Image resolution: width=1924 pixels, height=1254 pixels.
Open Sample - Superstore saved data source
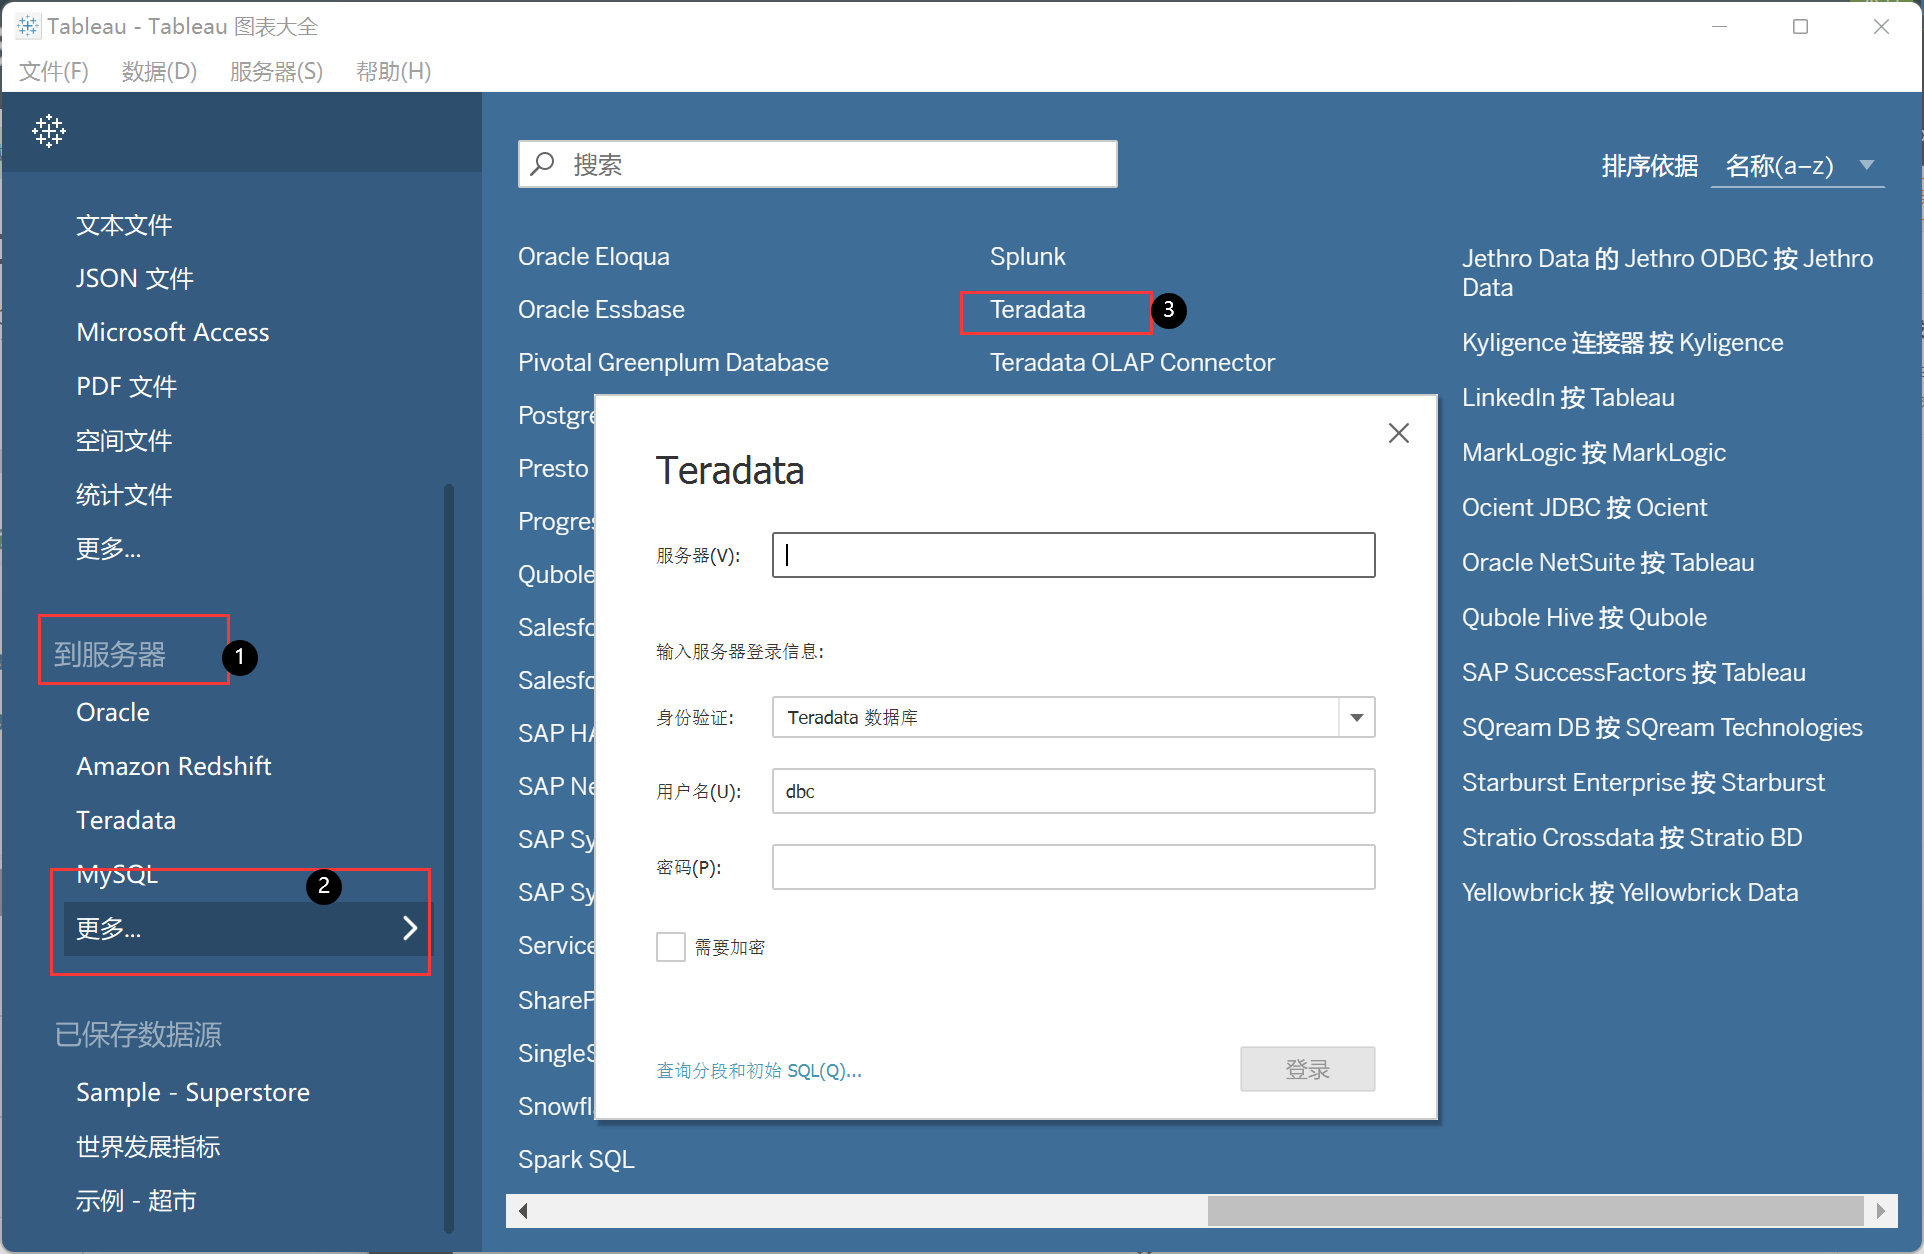coord(193,1092)
